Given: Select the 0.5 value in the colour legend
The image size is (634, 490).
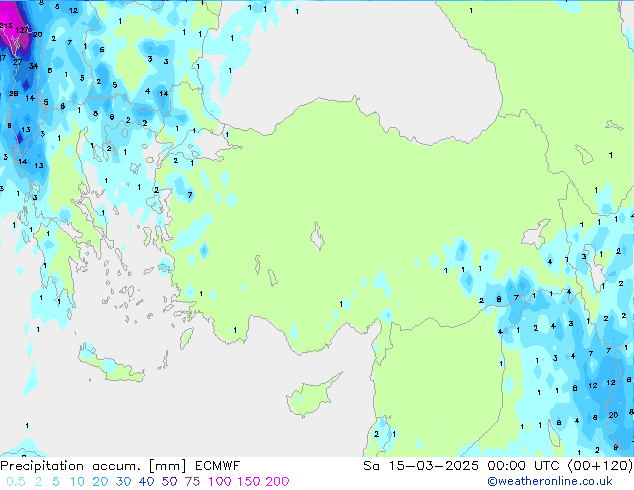Looking at the screenshot, I should (16, 482).
